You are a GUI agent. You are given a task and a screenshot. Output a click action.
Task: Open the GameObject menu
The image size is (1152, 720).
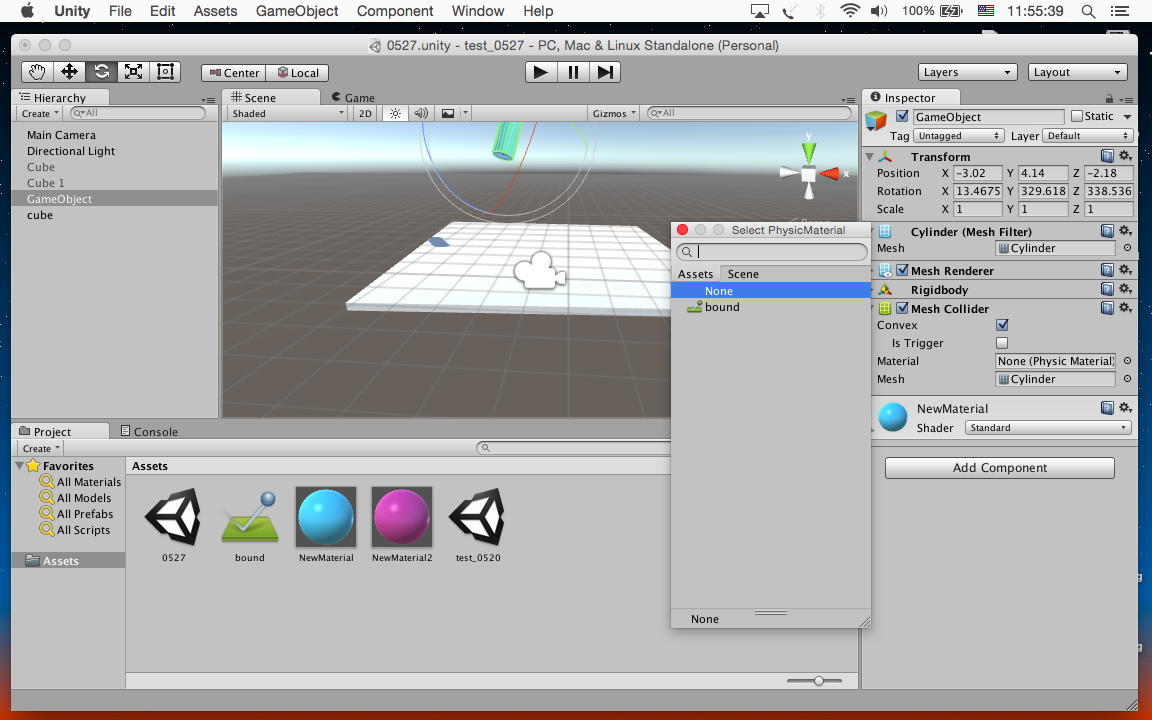tap(297, 11)
